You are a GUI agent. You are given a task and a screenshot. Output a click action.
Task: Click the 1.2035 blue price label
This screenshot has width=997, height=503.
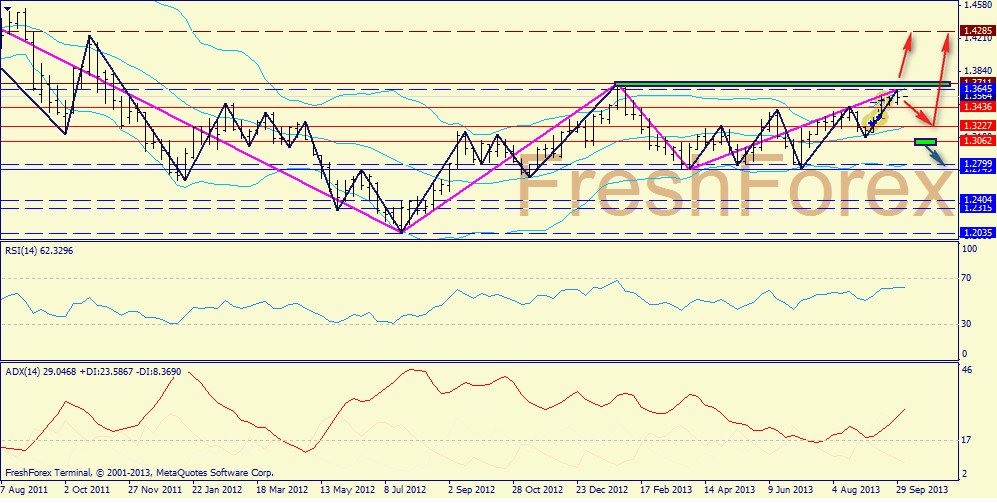[x=978, y=233]
